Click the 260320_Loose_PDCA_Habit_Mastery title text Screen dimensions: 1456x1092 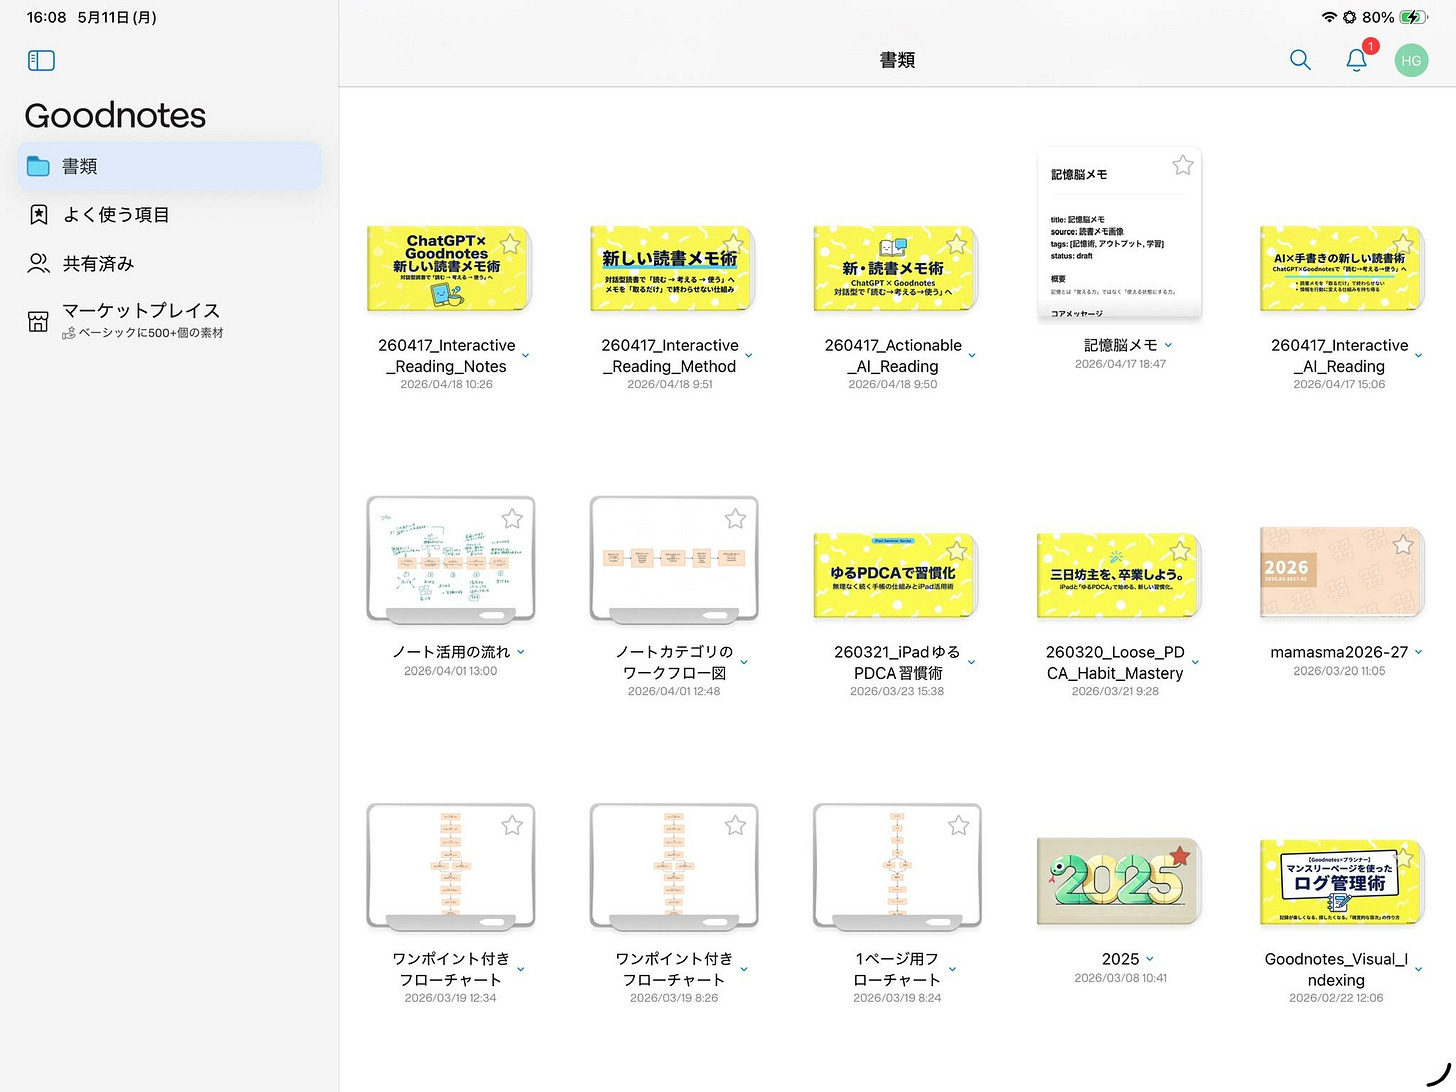(1115, 662)
